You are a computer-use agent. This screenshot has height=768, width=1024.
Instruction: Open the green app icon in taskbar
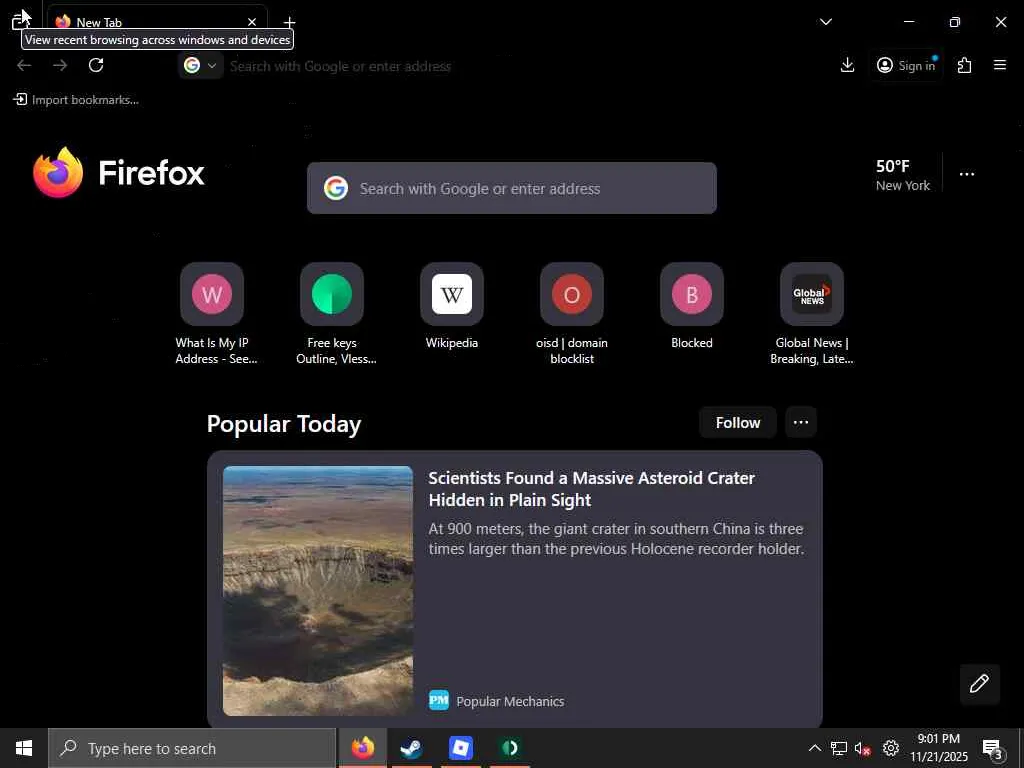click(509, 748)
